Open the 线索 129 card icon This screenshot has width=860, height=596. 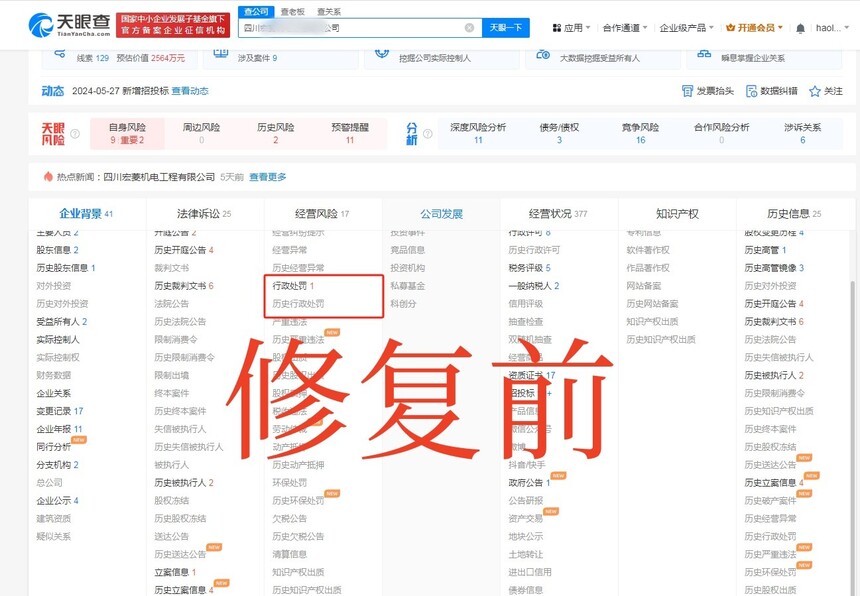pyautogui.click(x=59, y=55)
